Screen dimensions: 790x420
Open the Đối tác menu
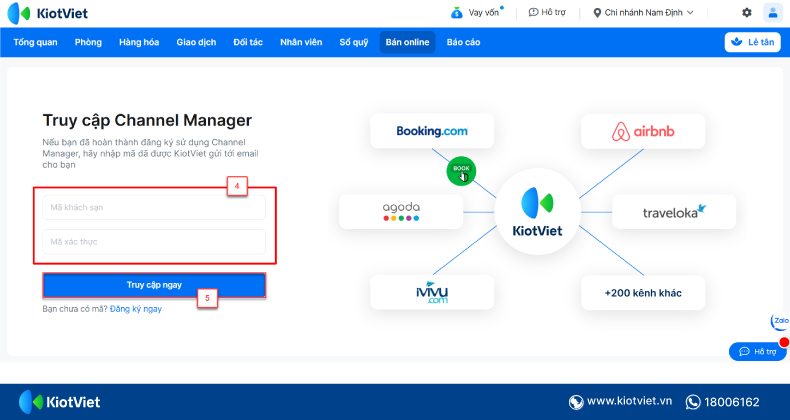click(x=248, y=42)
